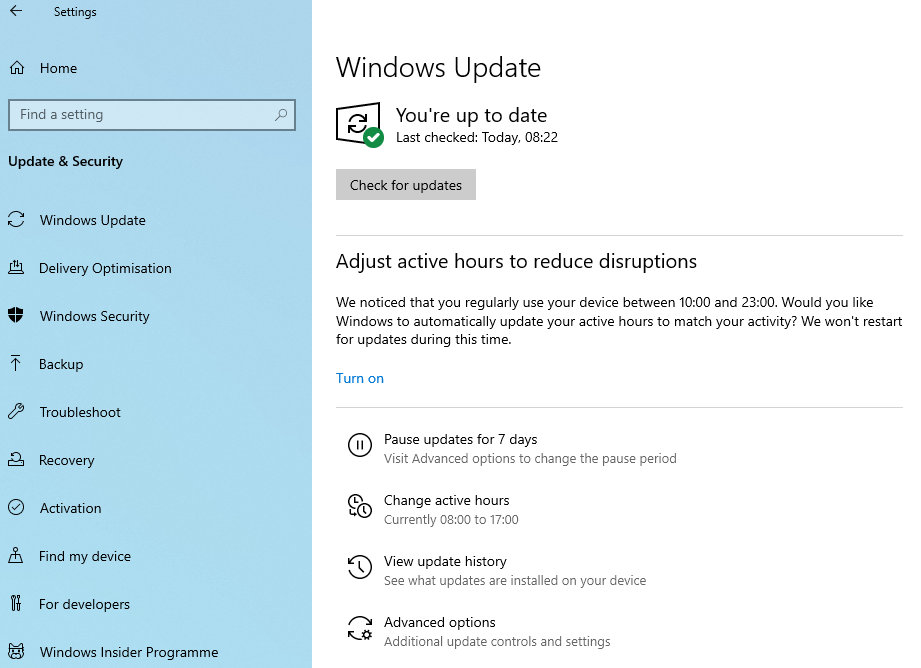Click the Delivery Optimisation icon
The image size is (921, 668).
pos(16,268)
